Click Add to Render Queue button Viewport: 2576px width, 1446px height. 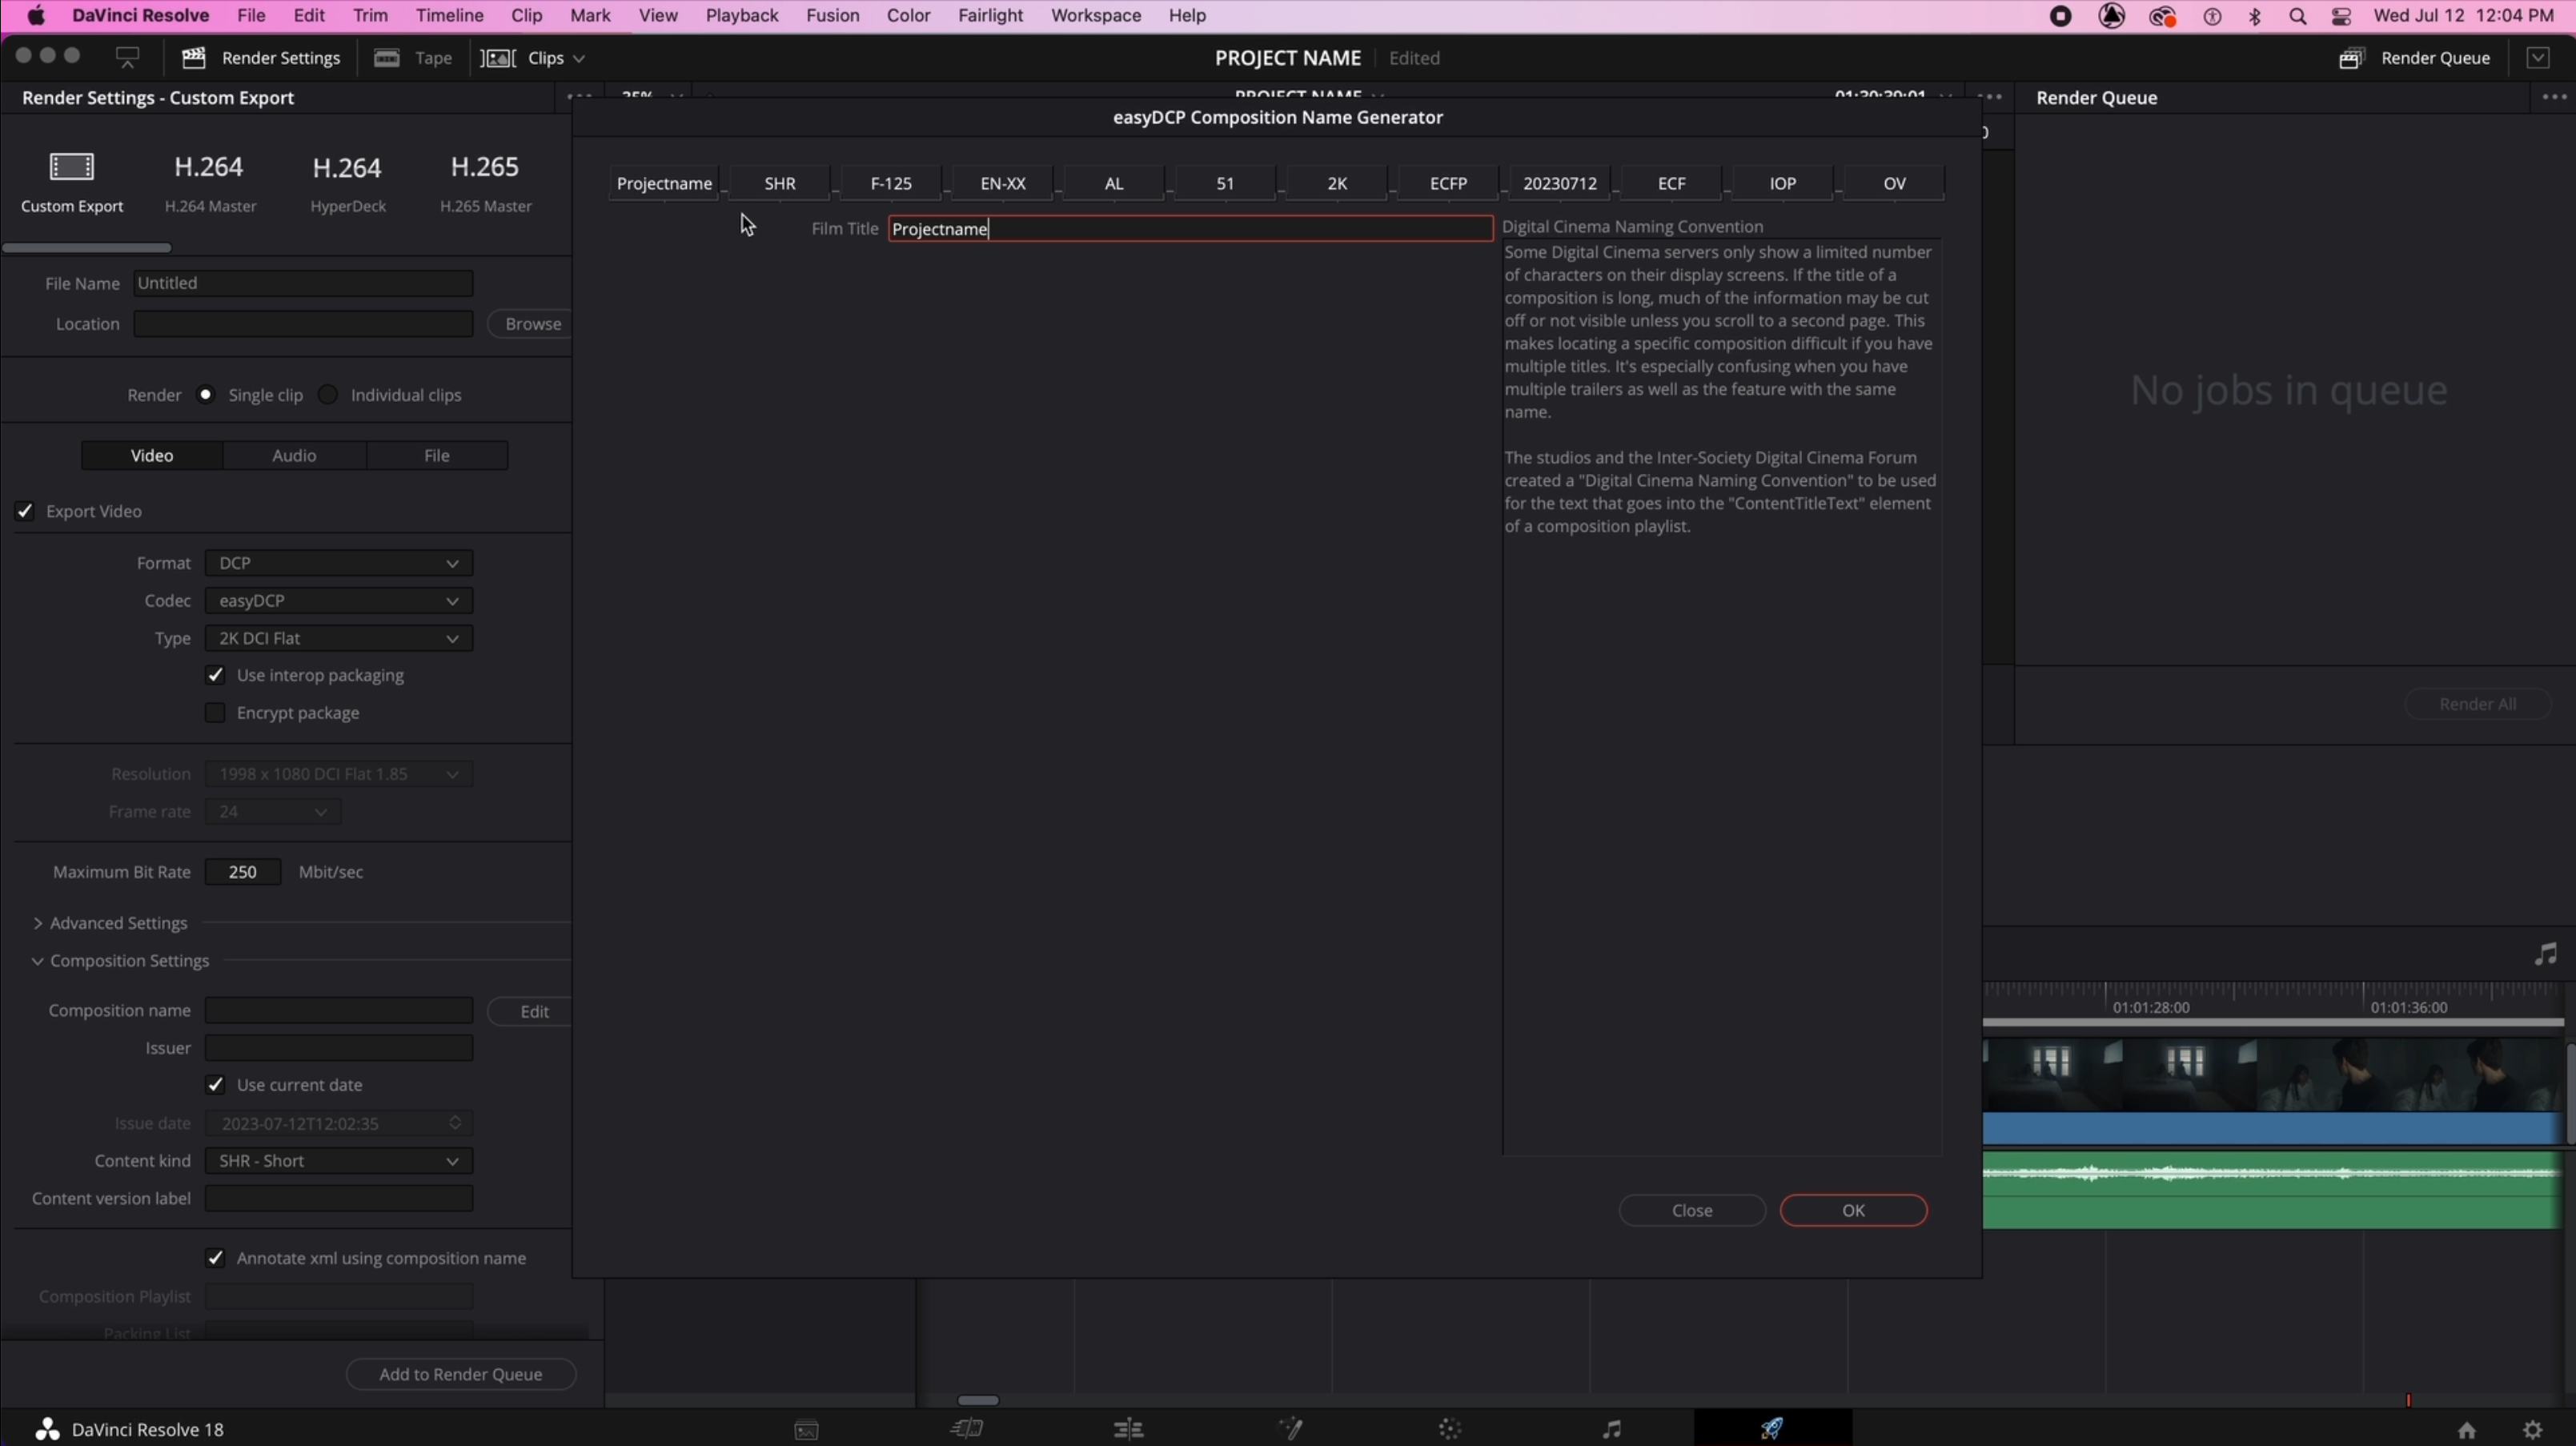461,1374
